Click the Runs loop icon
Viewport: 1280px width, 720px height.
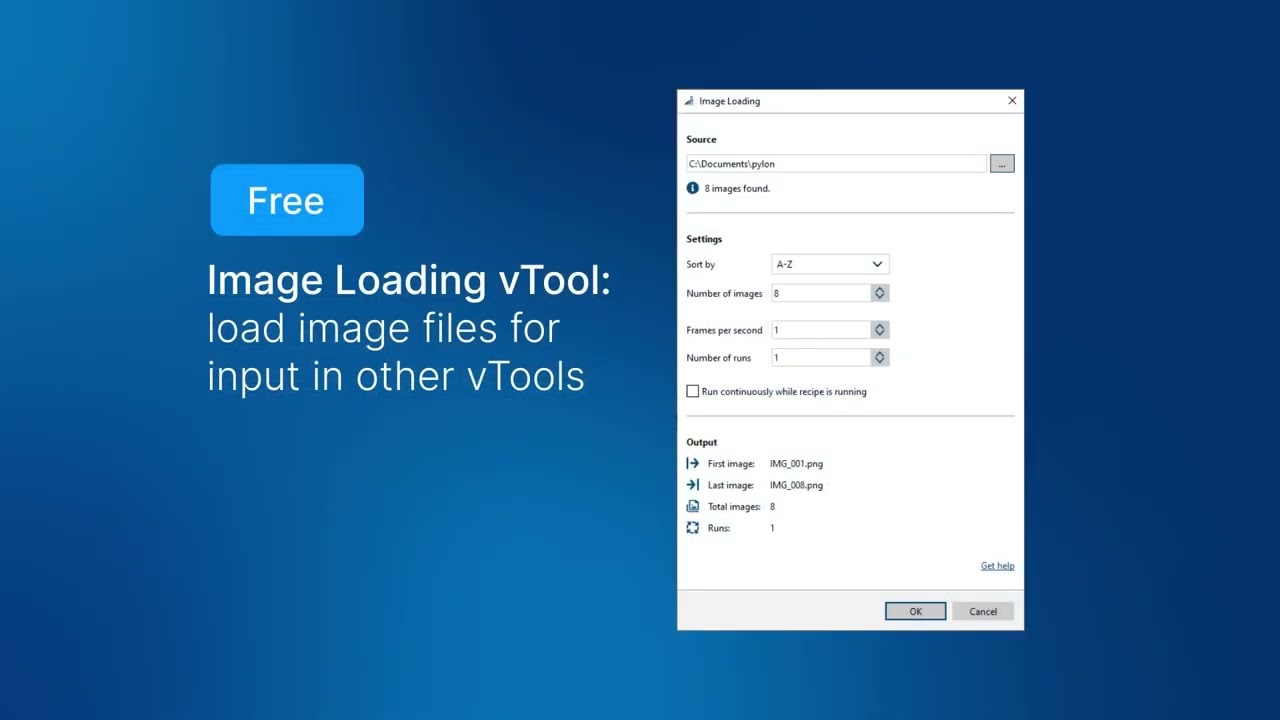coord(692,528)
